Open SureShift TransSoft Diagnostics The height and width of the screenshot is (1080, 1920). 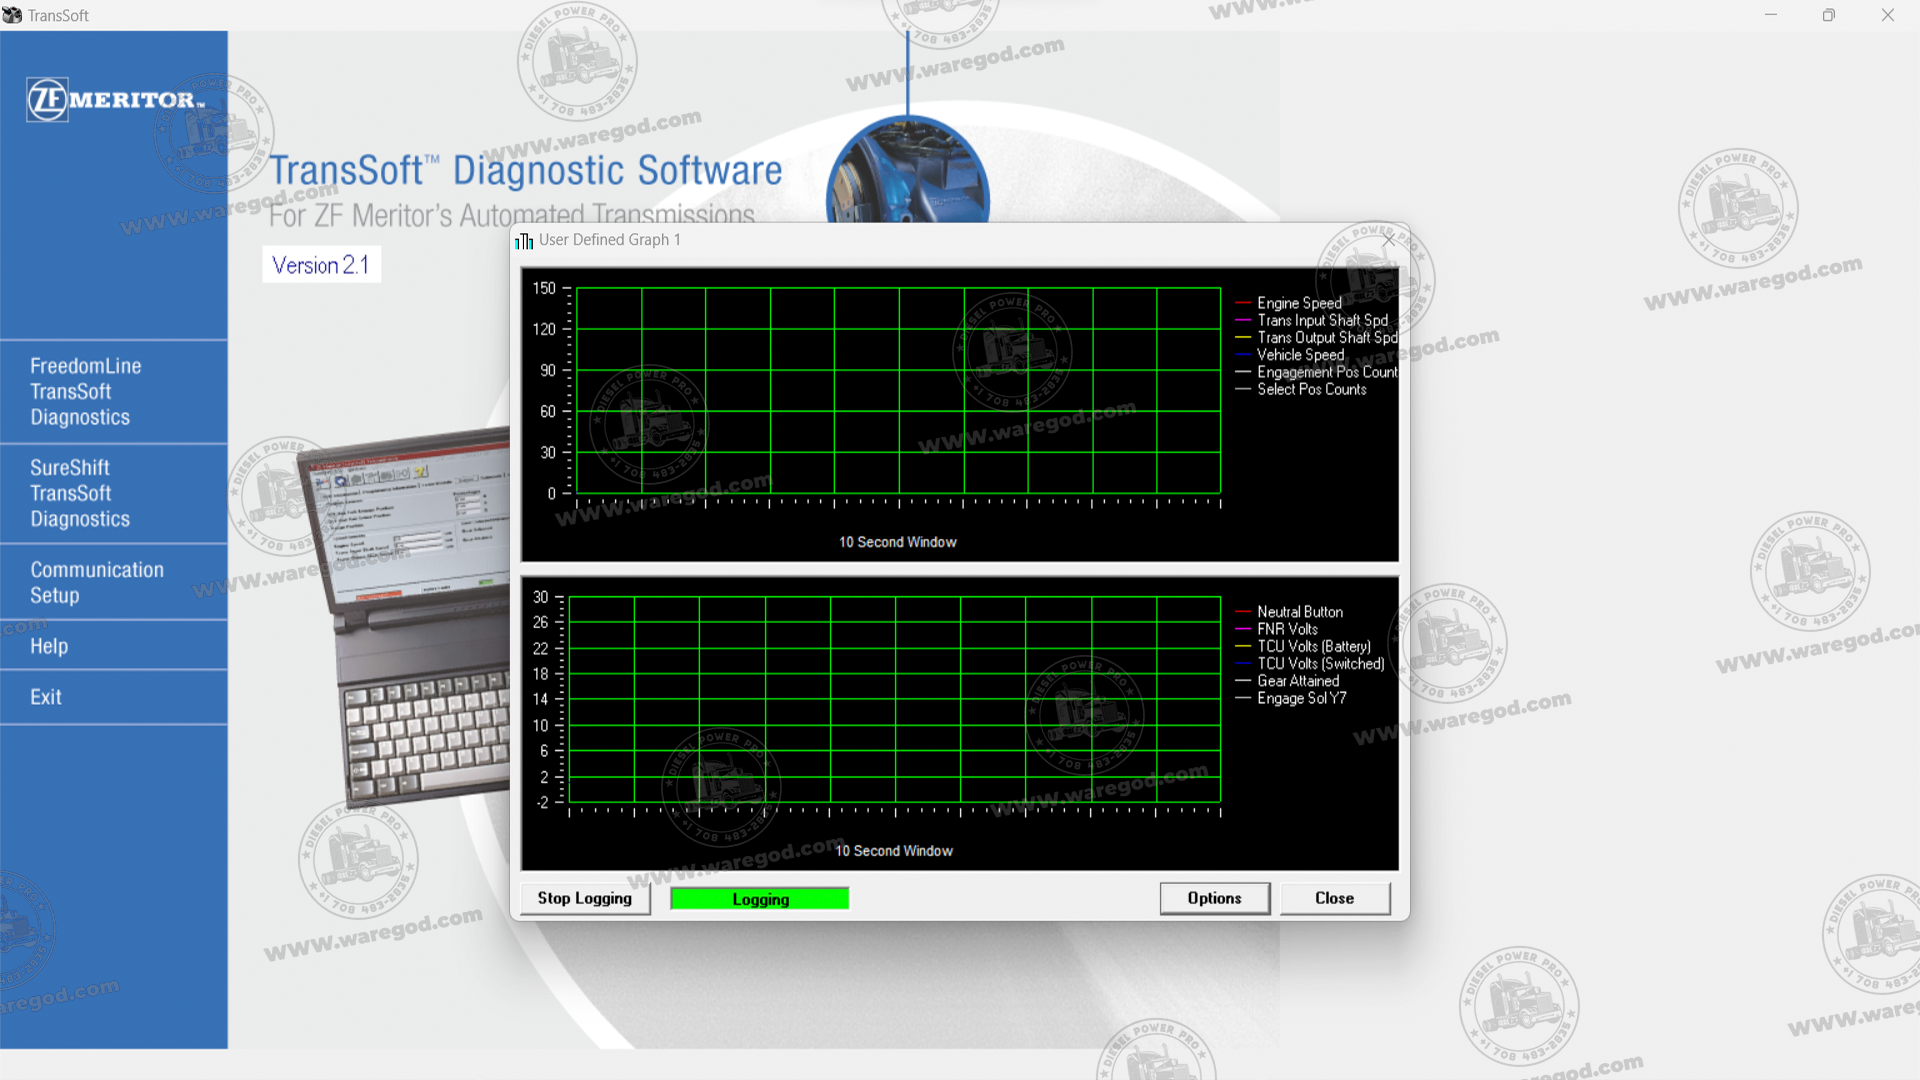click(x=80, y=493)
